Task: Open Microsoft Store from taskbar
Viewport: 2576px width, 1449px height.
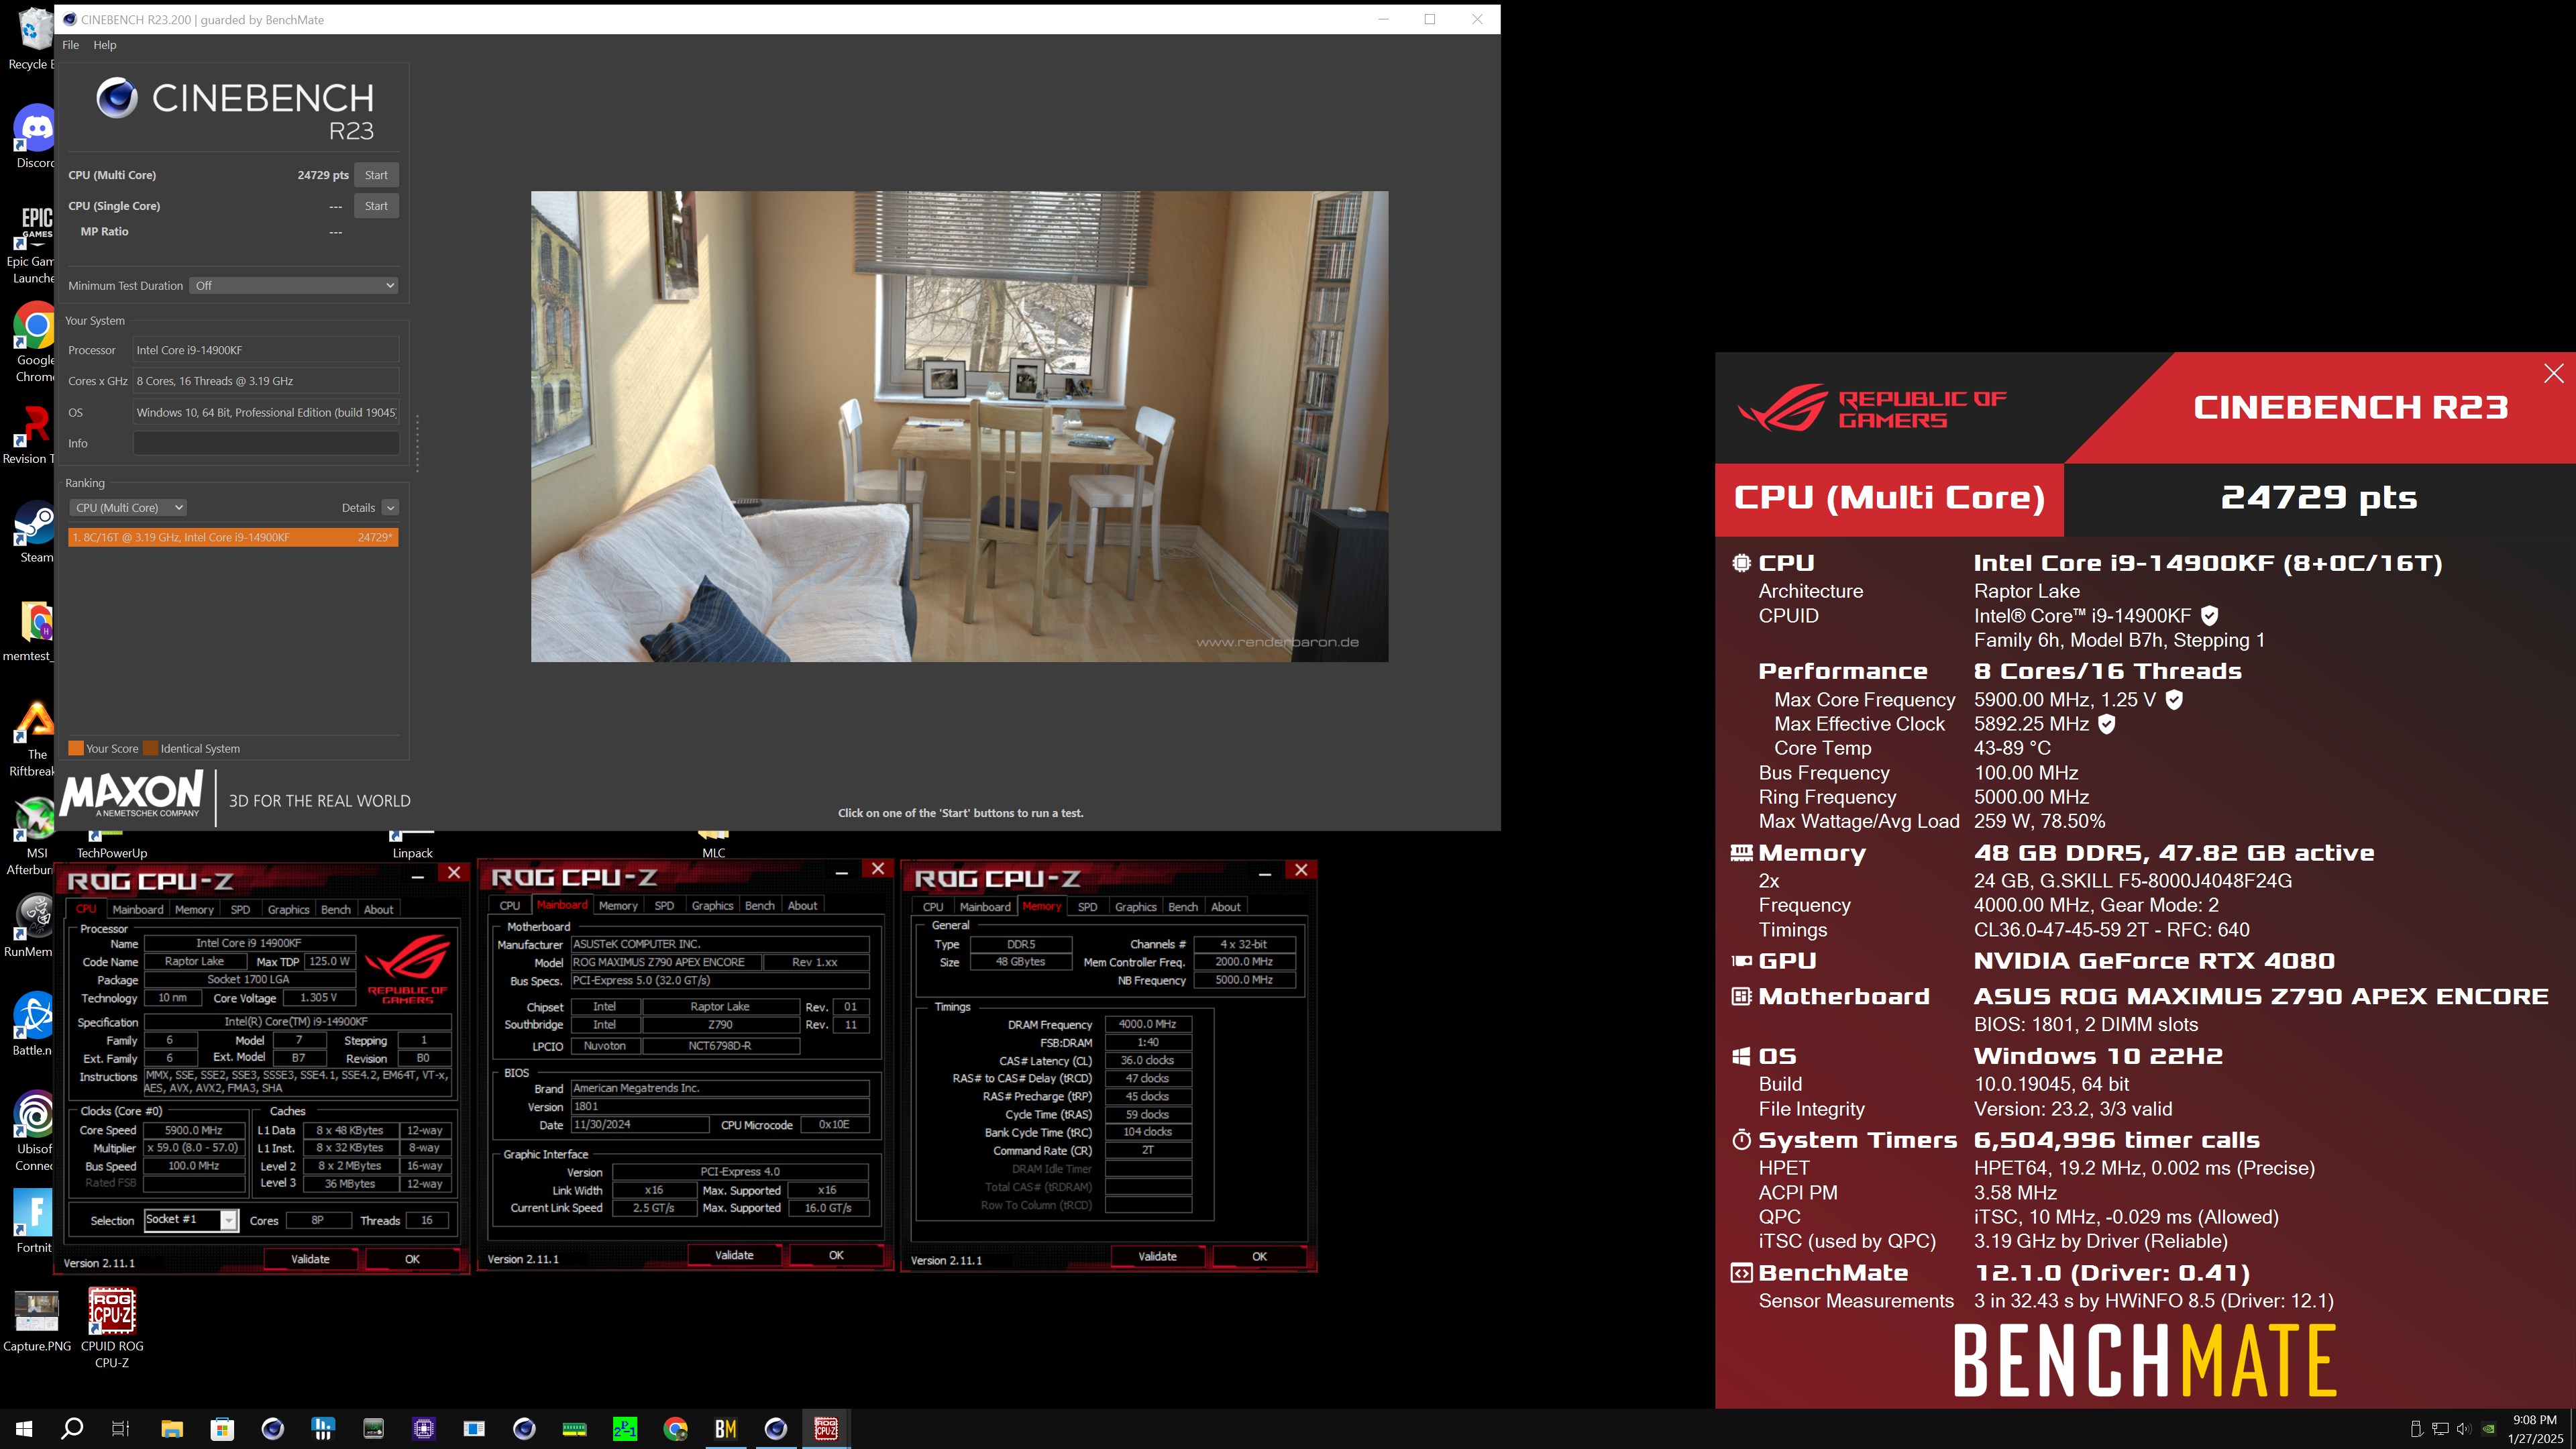Action: point(222,1429)
